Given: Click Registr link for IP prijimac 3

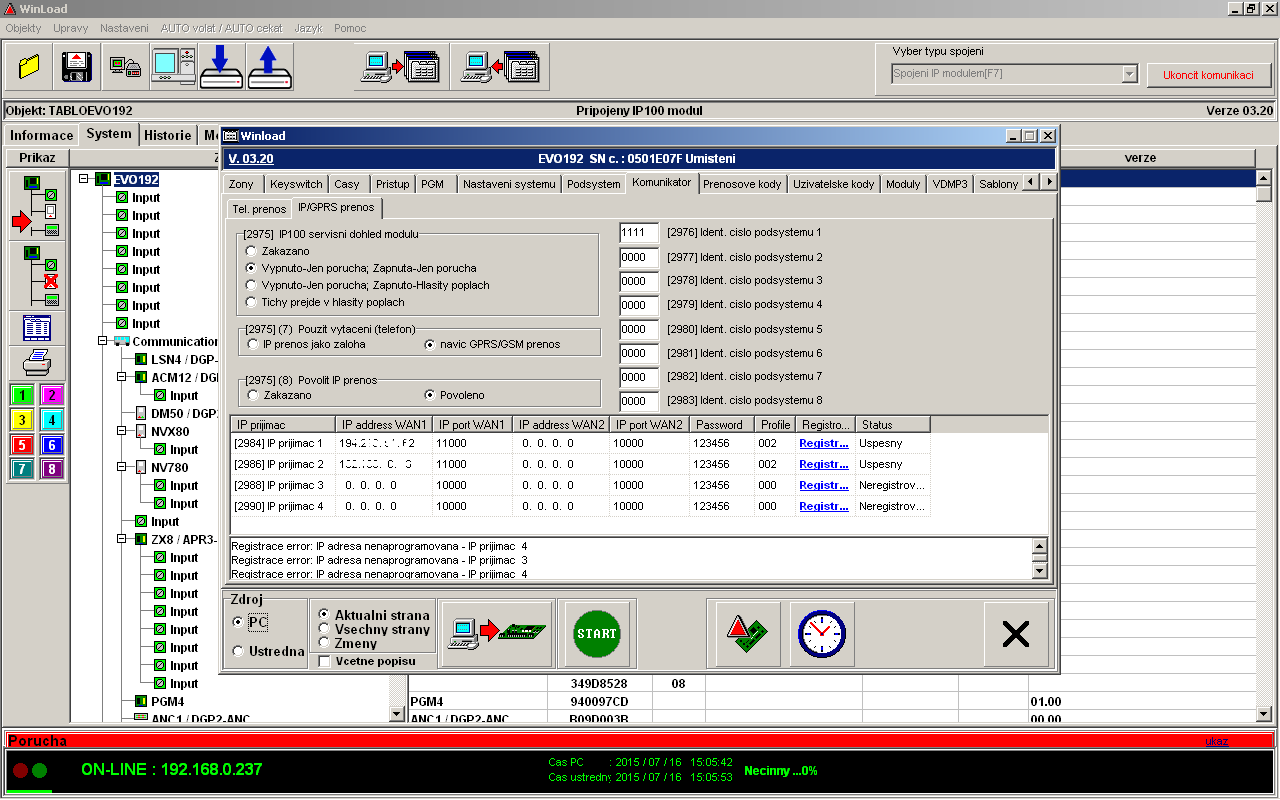Looking at the screenshot, I should [823, 485].
